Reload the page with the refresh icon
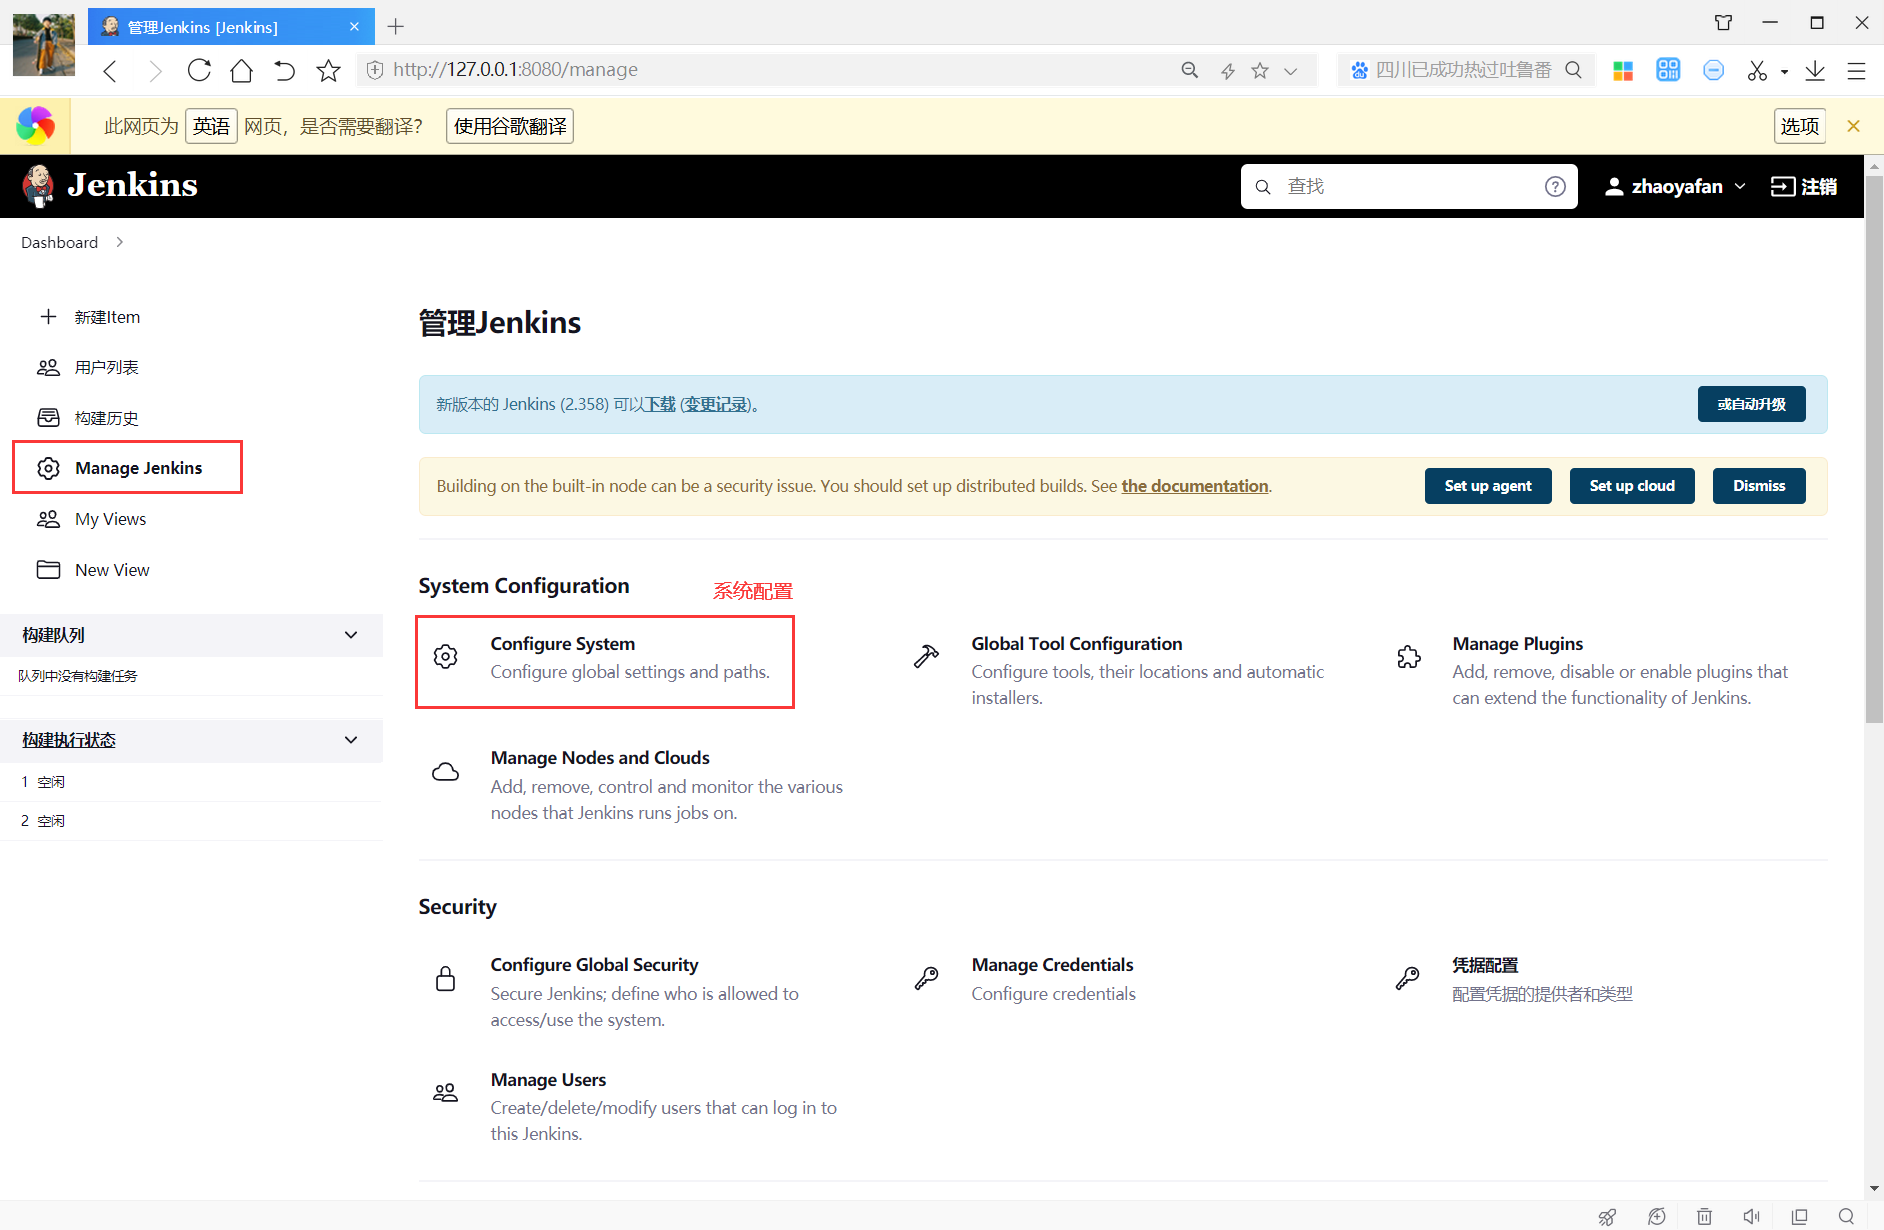 [199, 70]
